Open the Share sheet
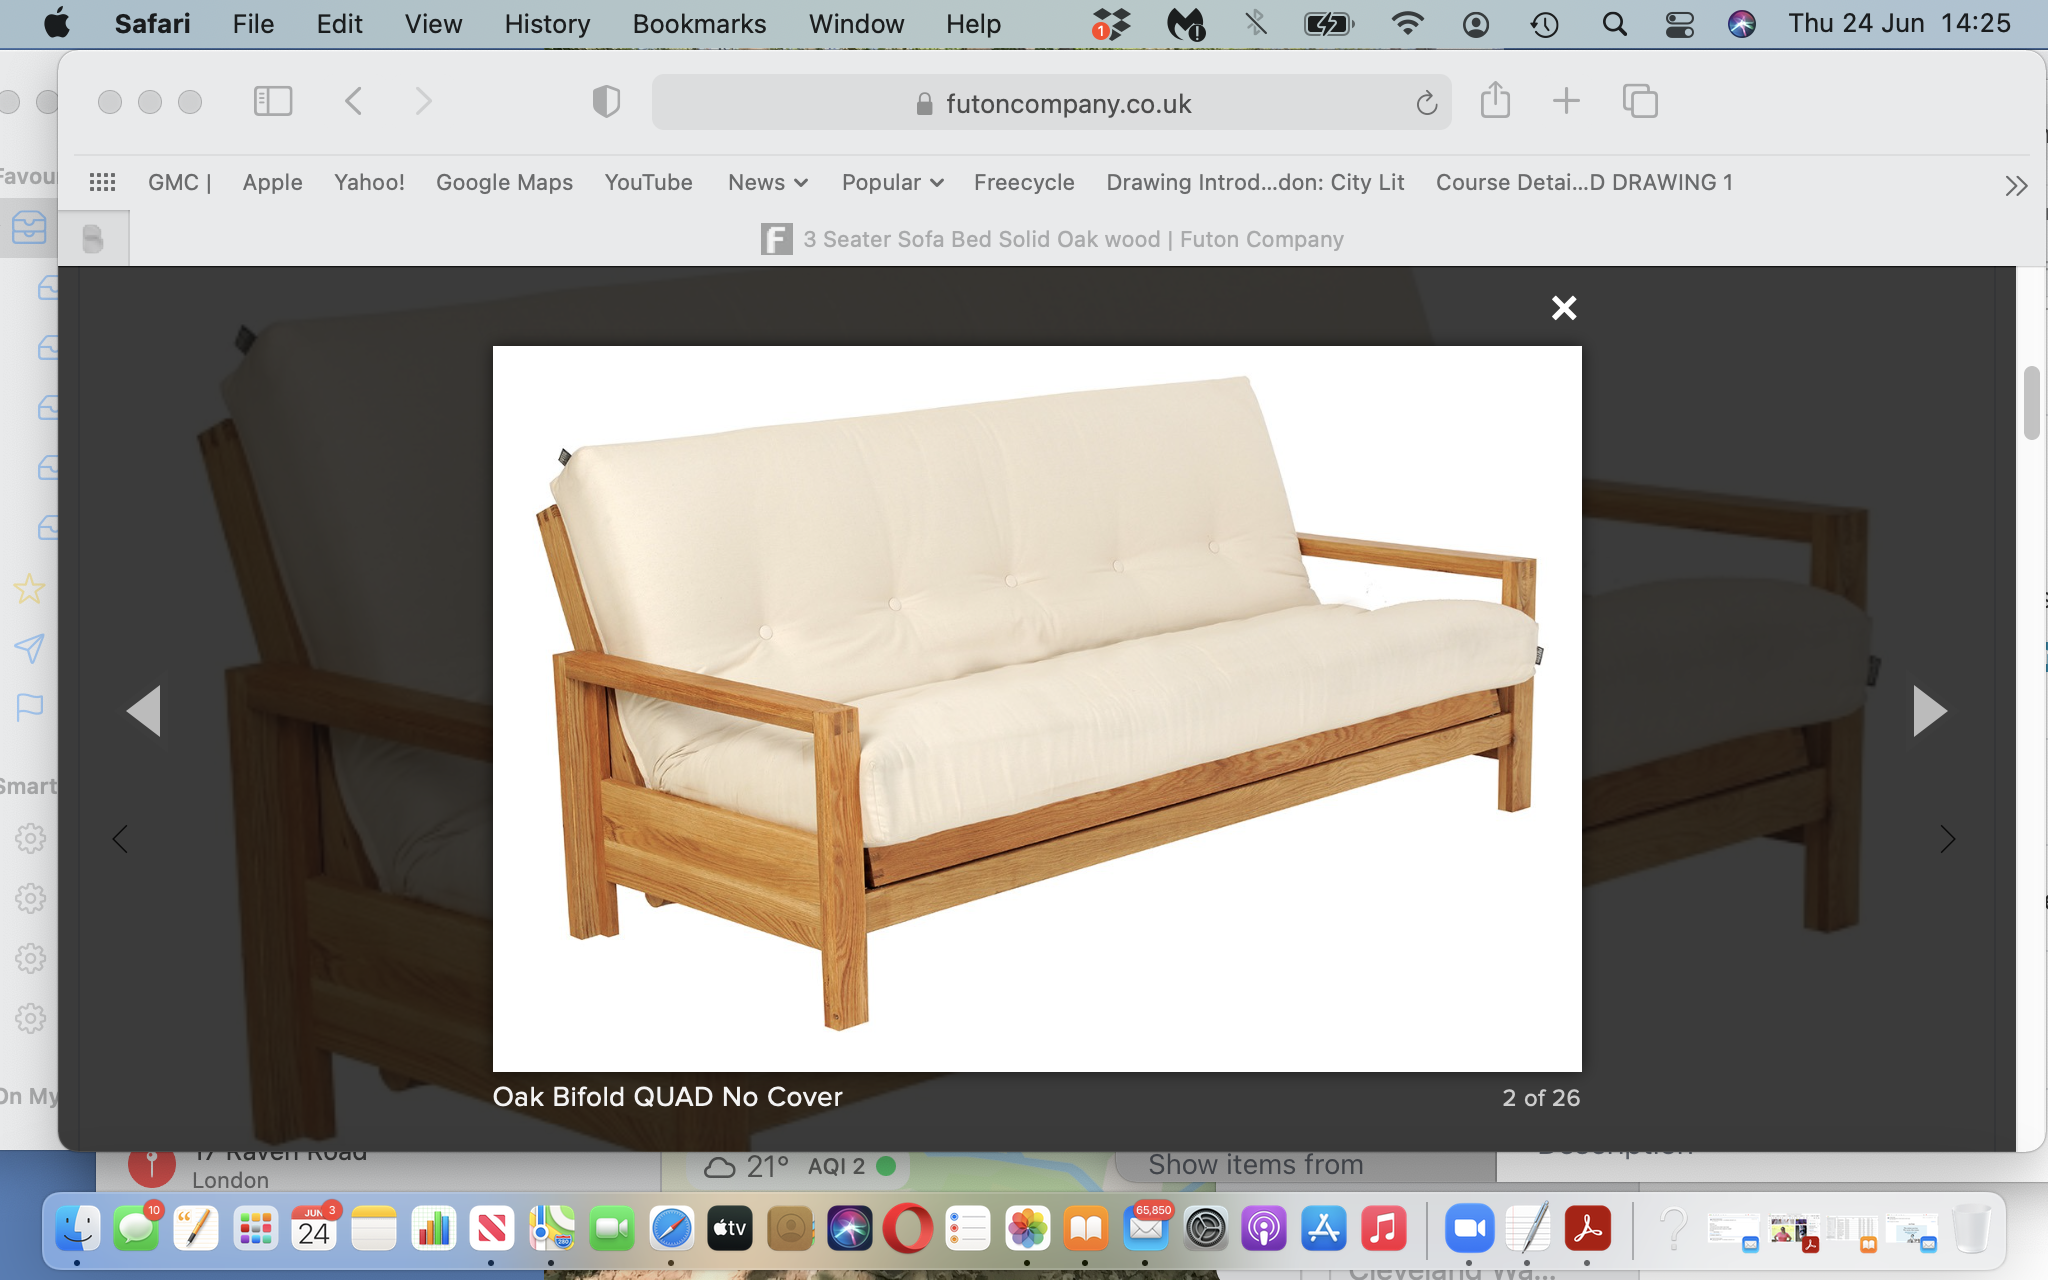This screenshot has height=1280, width=2048. 1495,100
